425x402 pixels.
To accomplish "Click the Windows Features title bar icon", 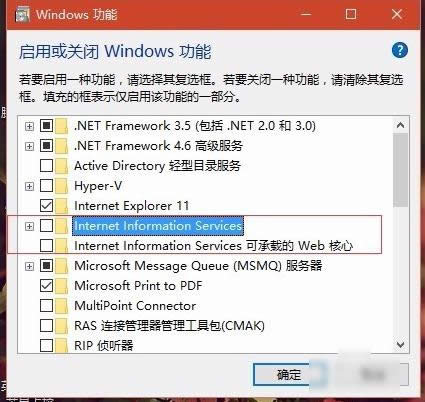I will click(23, 15).
